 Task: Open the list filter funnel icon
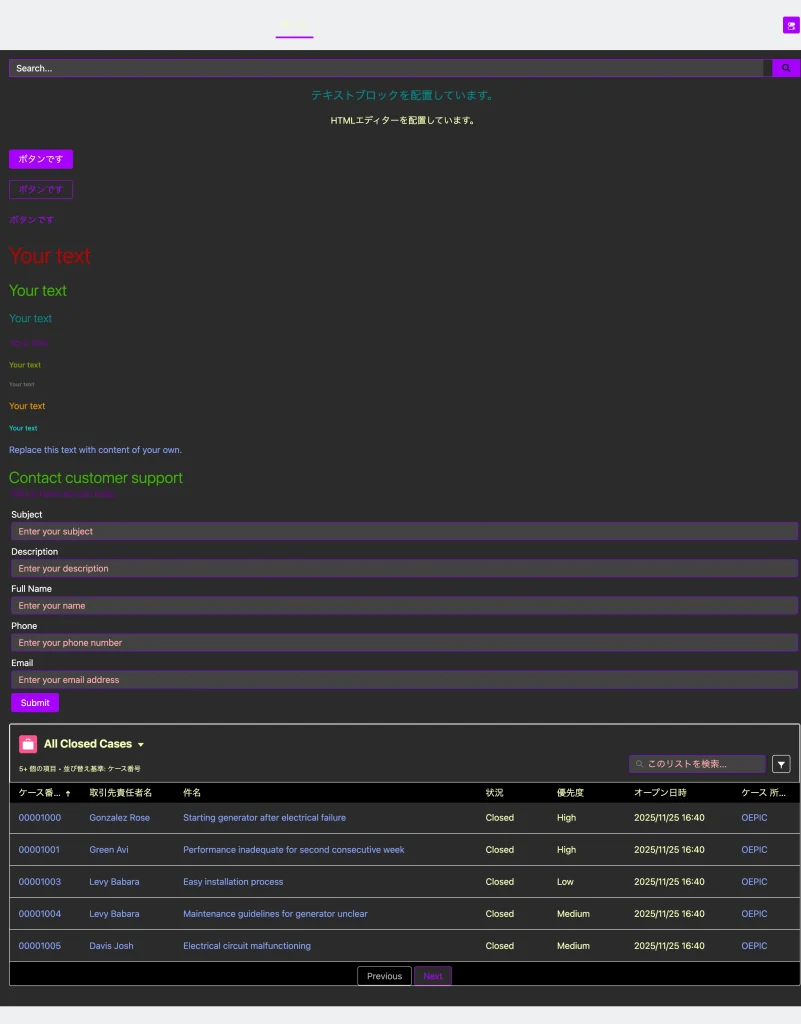(x=781, y=764)
